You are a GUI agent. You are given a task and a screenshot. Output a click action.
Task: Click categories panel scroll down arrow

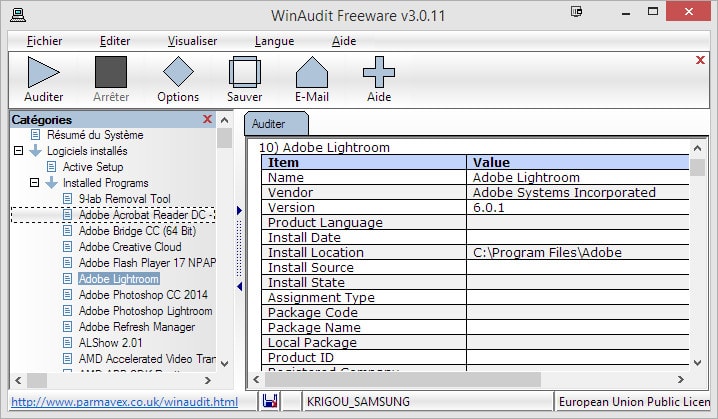(x=224, y=364)
